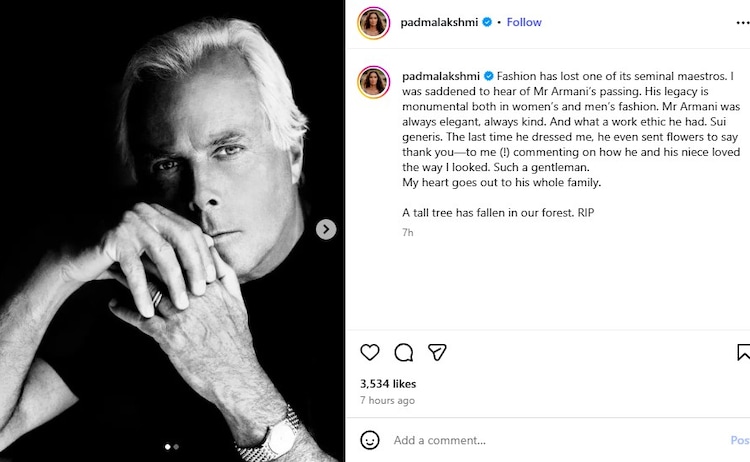Viewport: 750px width, 462px height.
Task: Click the verified badge beside the caption username
Action: coord(489,75)
